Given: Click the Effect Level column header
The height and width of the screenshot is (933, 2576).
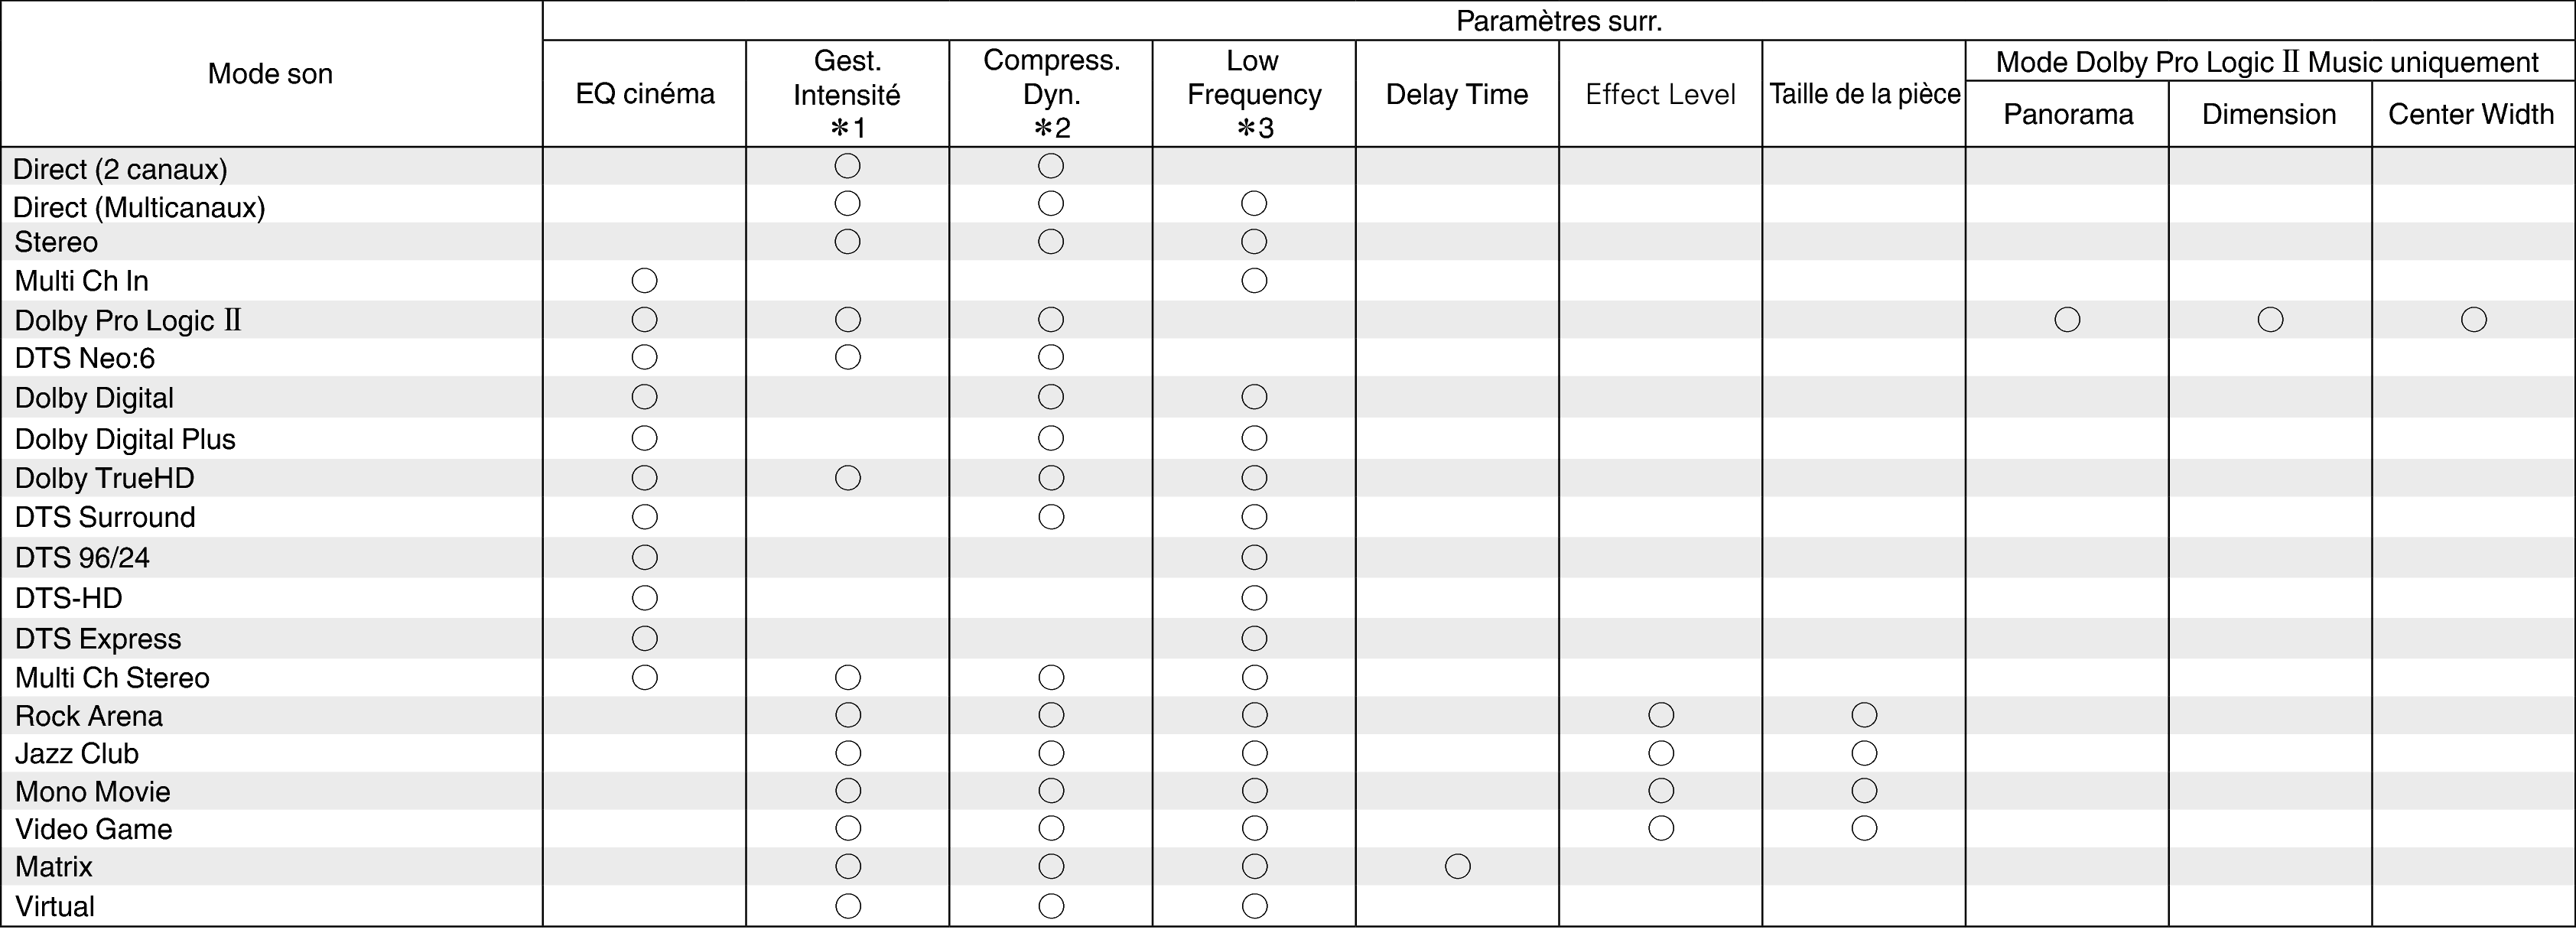Looking at the screenshot, I should (1660, 94).
